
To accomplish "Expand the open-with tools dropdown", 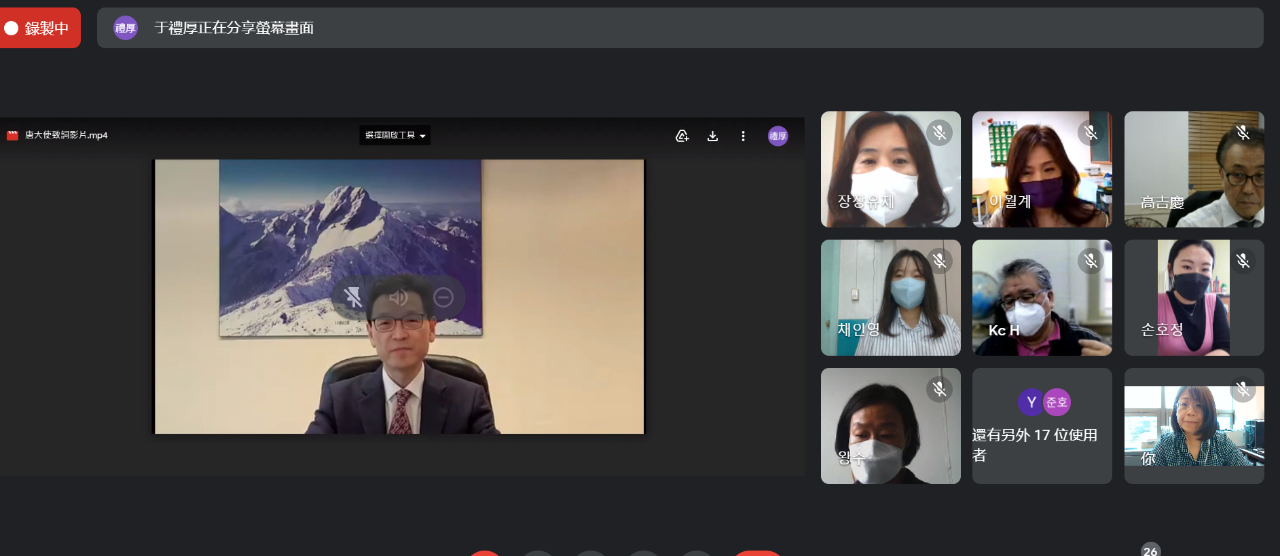I will click(395, 136).
